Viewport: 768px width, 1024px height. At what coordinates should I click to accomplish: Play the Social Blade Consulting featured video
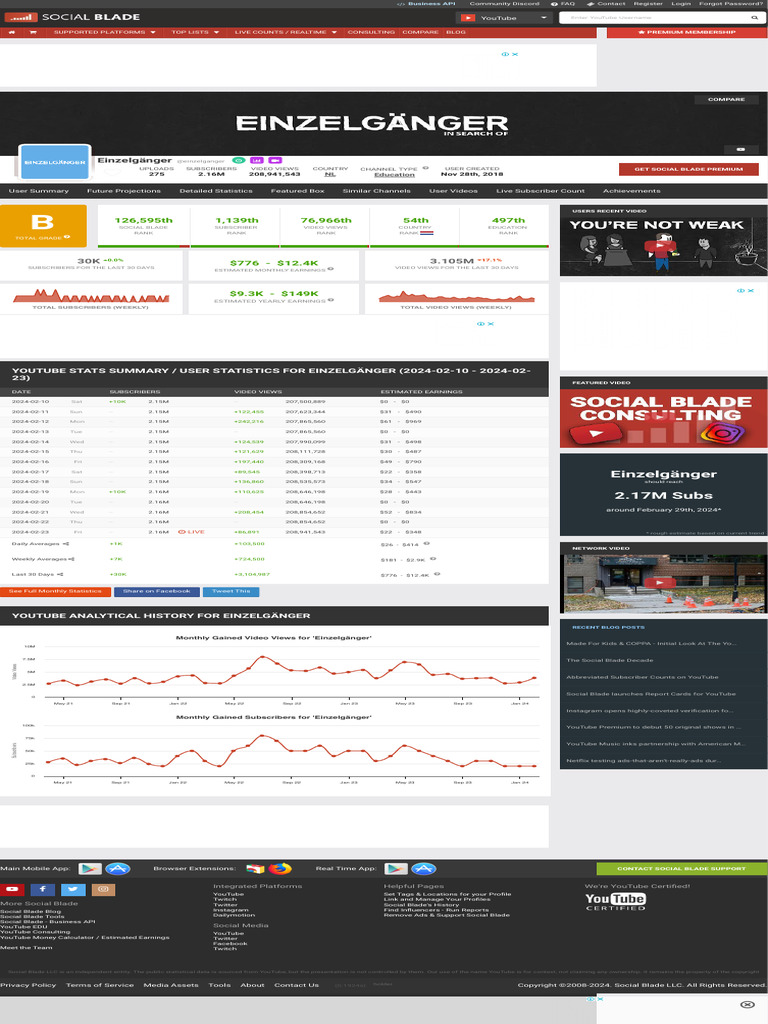tap(664, 418)
